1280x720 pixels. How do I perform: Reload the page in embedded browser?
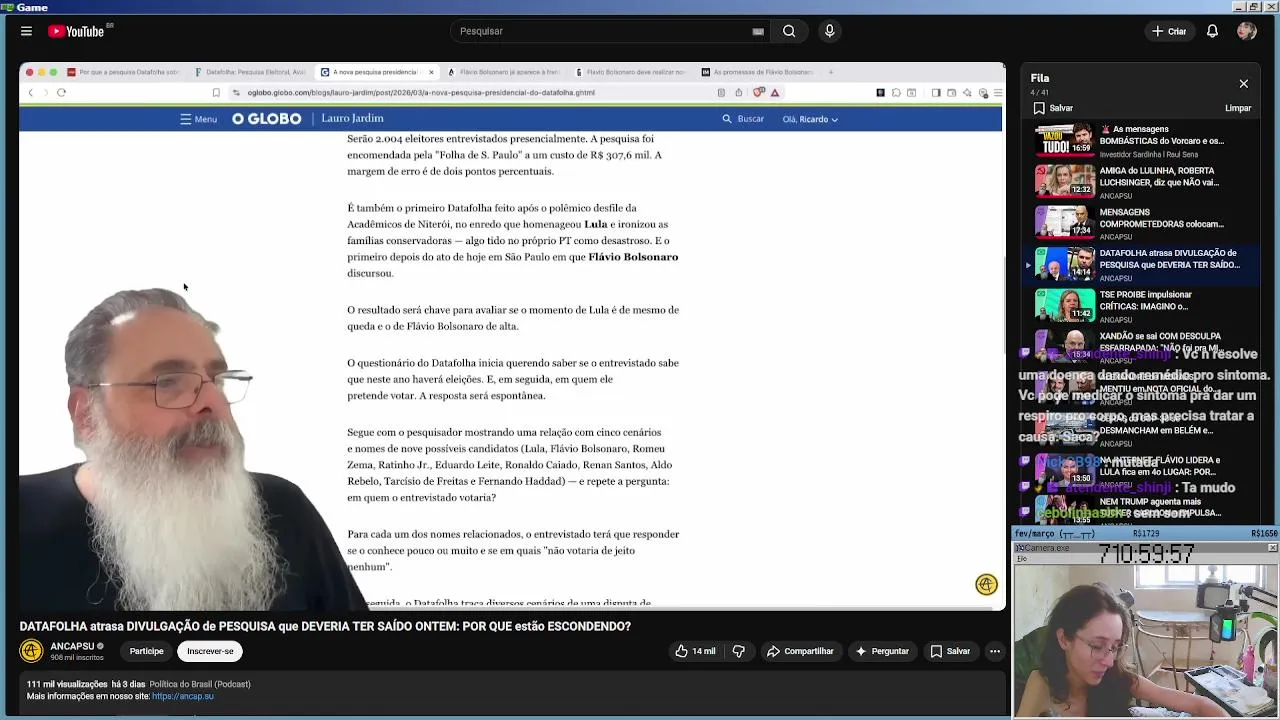click(61, 92)
